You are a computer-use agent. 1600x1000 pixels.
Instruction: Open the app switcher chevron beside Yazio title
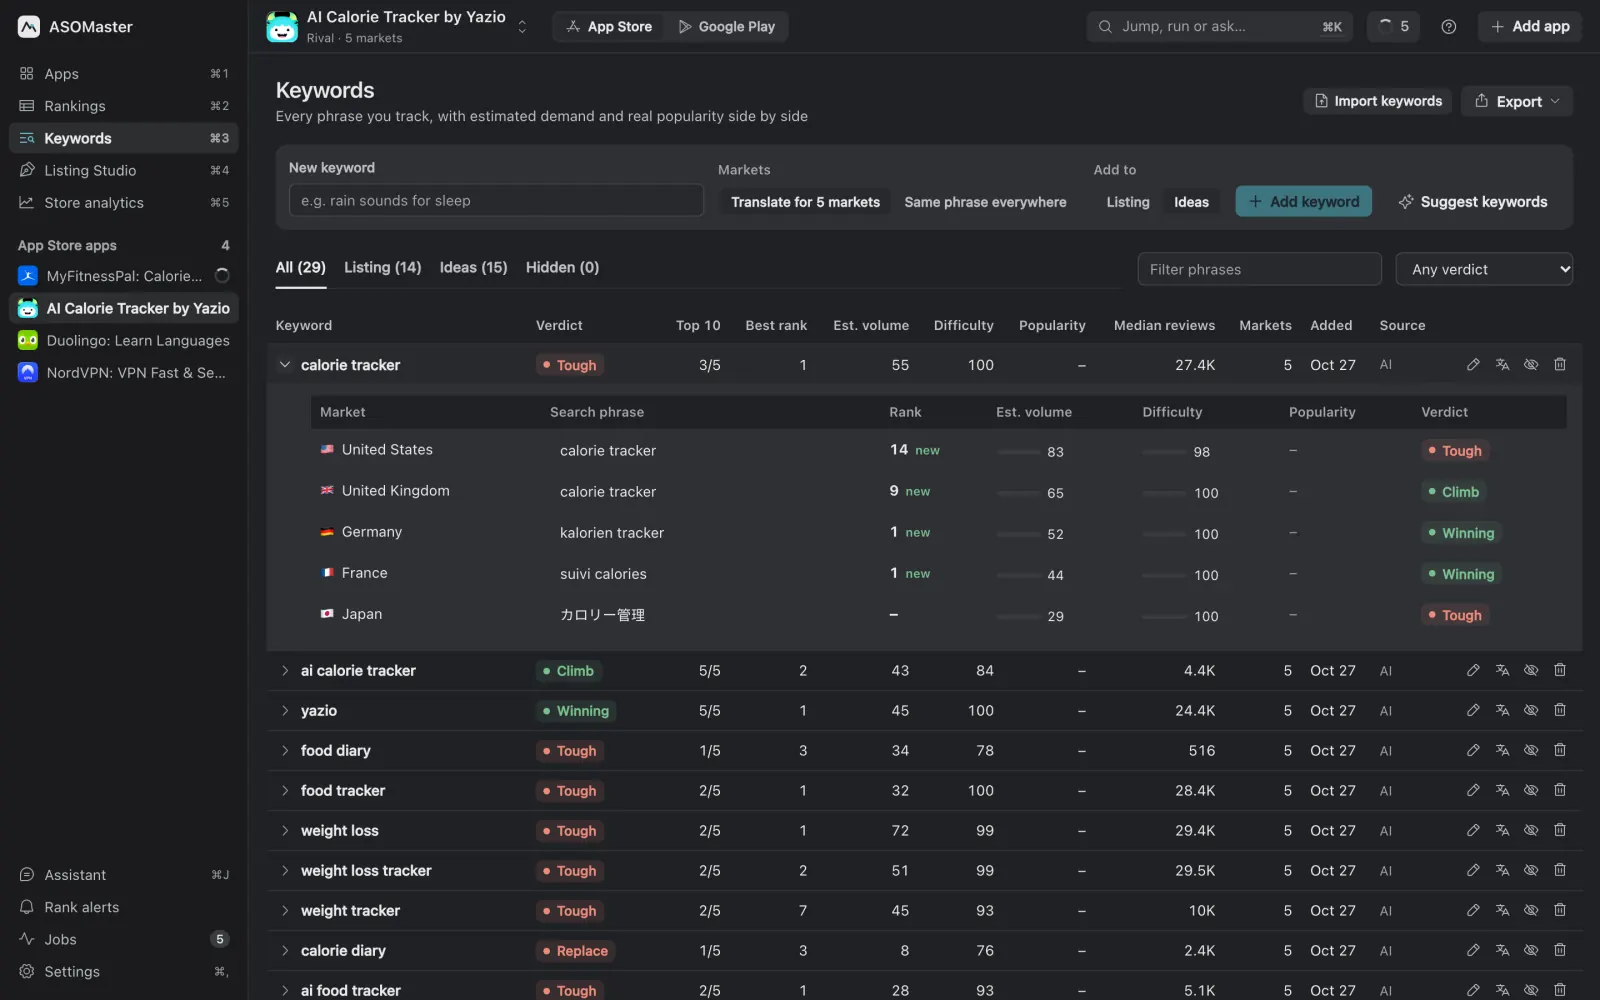pos(522,27)
